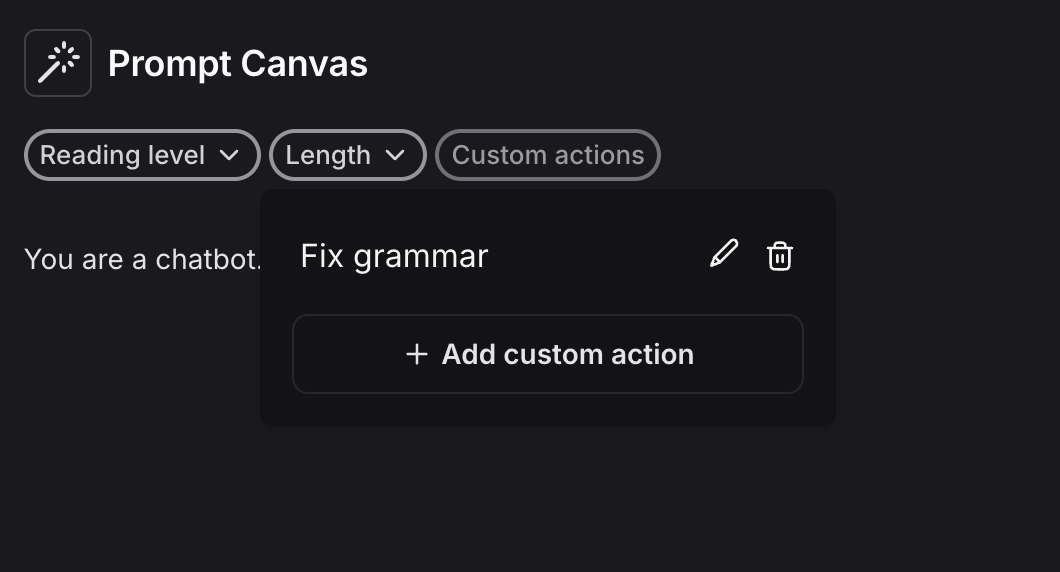Expand the Length dropdown
Screen dimensions: 1060x572
point(347,155)
